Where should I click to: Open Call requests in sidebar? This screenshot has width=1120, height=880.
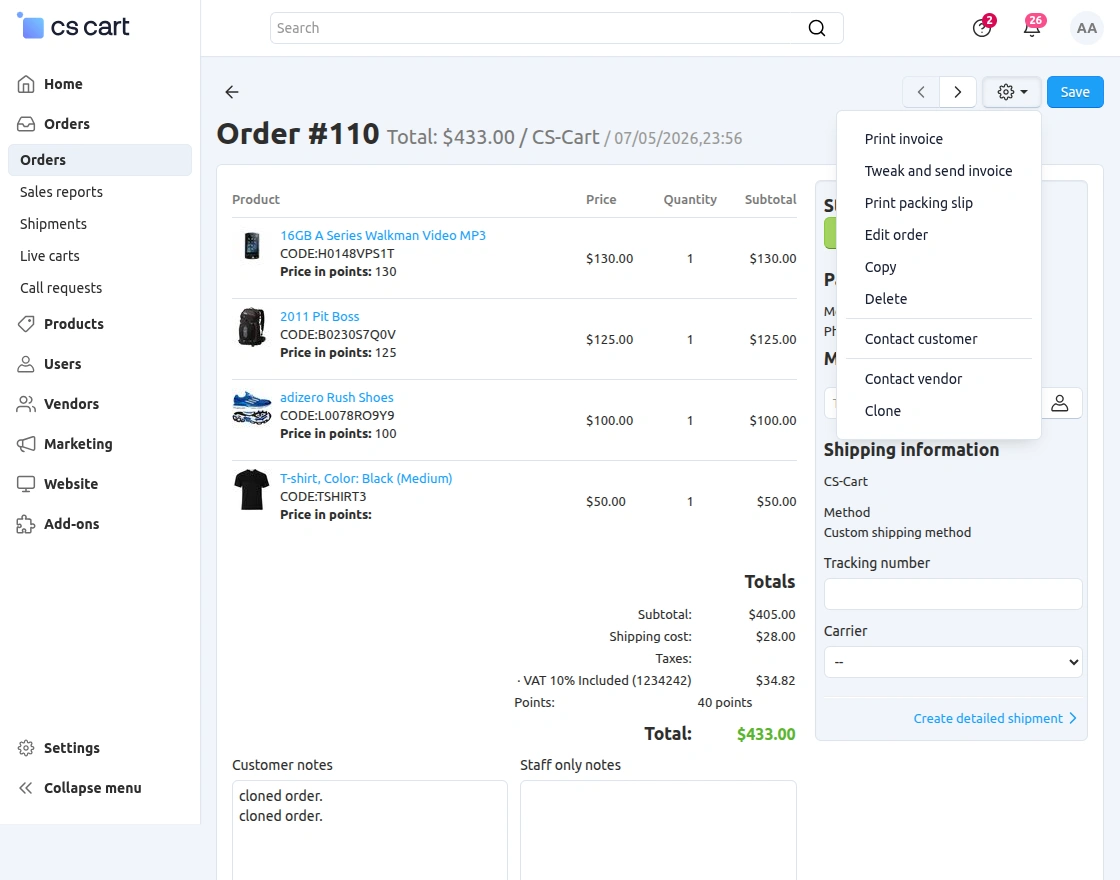coord(61,289)
